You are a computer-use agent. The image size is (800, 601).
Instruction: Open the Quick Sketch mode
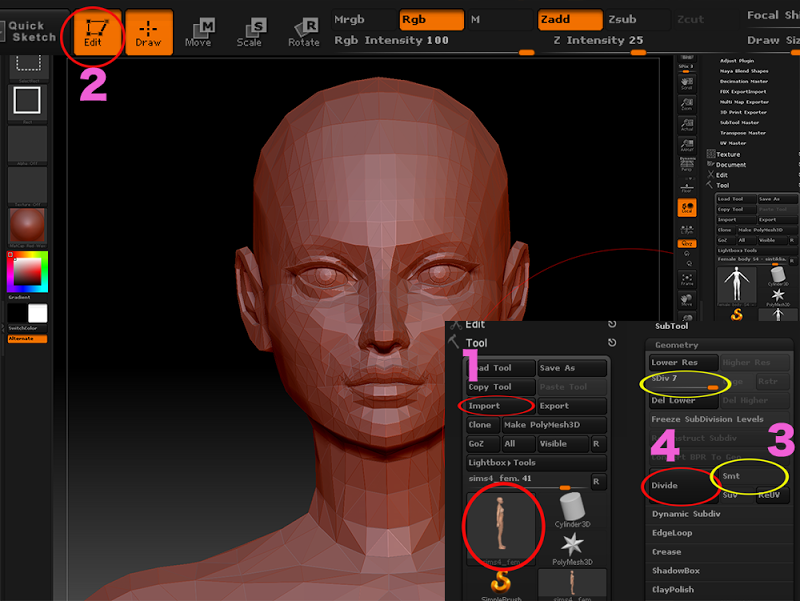point(32,31)
